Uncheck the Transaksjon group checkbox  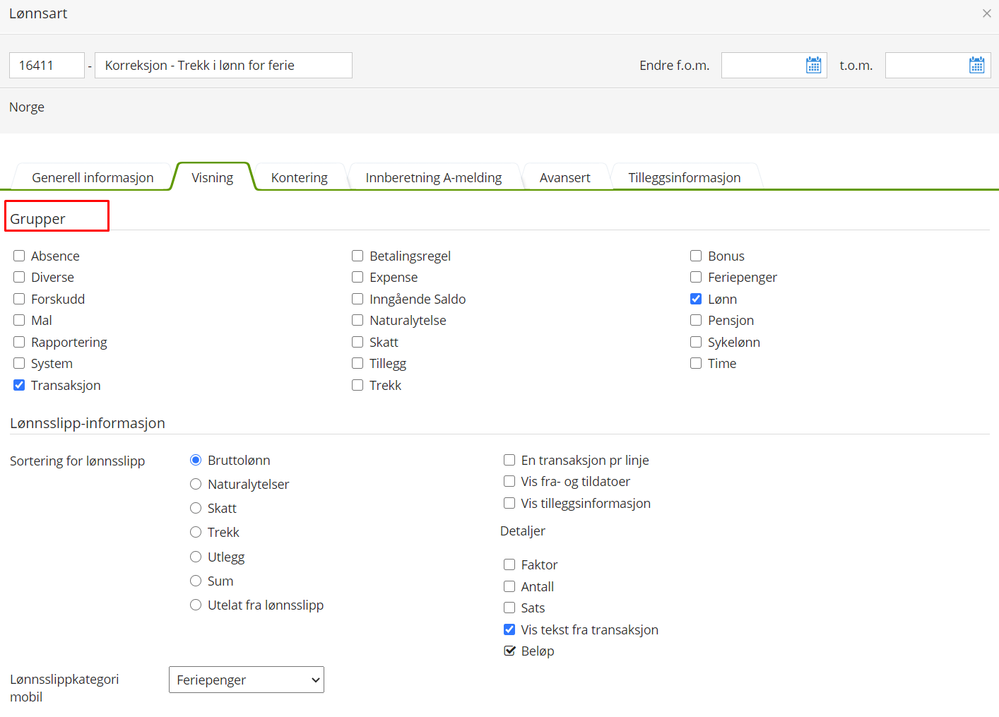[x=19, y=385]
